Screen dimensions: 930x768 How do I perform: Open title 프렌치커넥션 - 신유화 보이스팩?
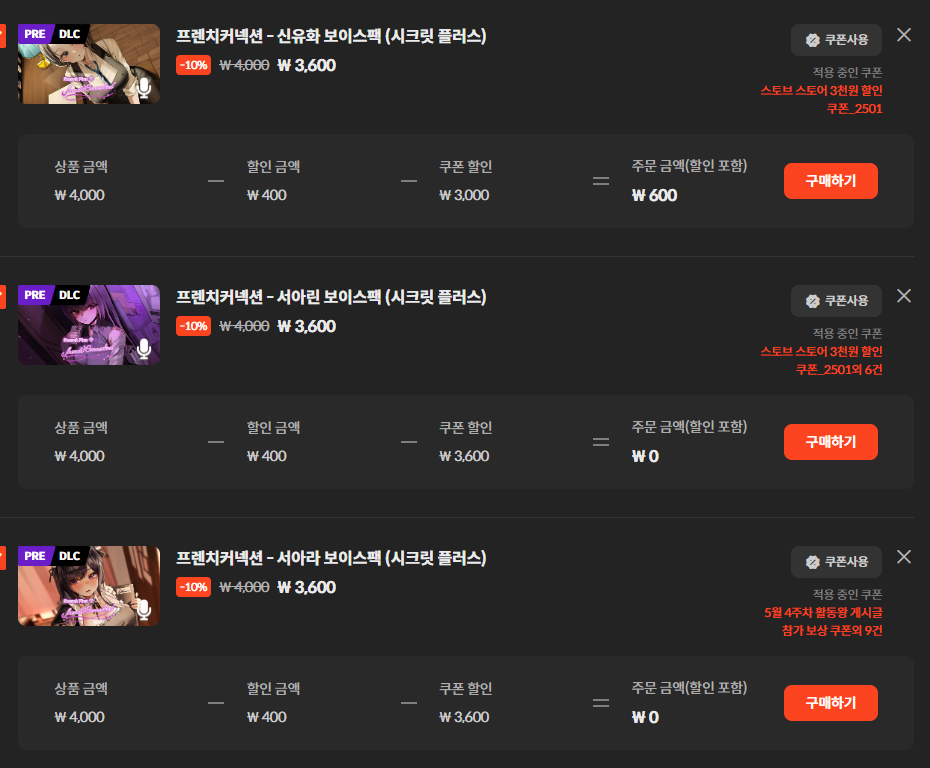(x=331, y=36)
